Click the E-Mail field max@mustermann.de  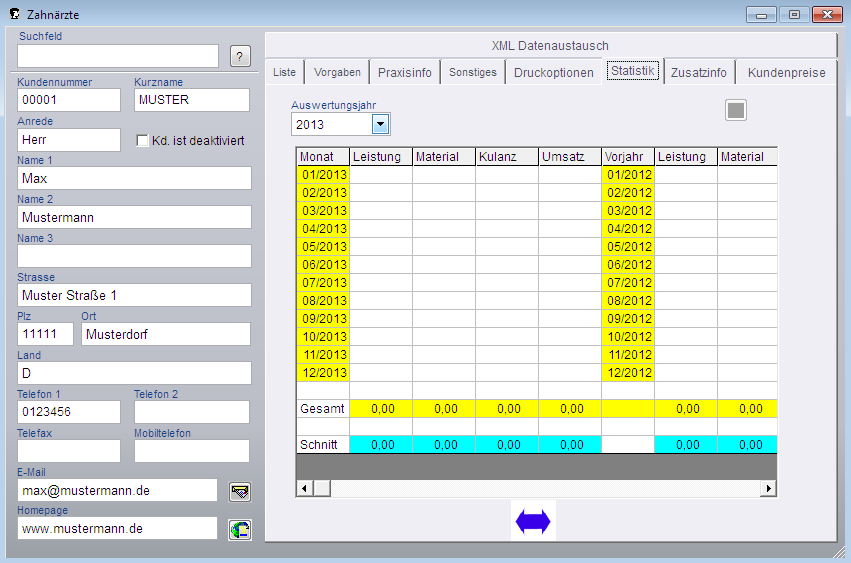point(117,490)
